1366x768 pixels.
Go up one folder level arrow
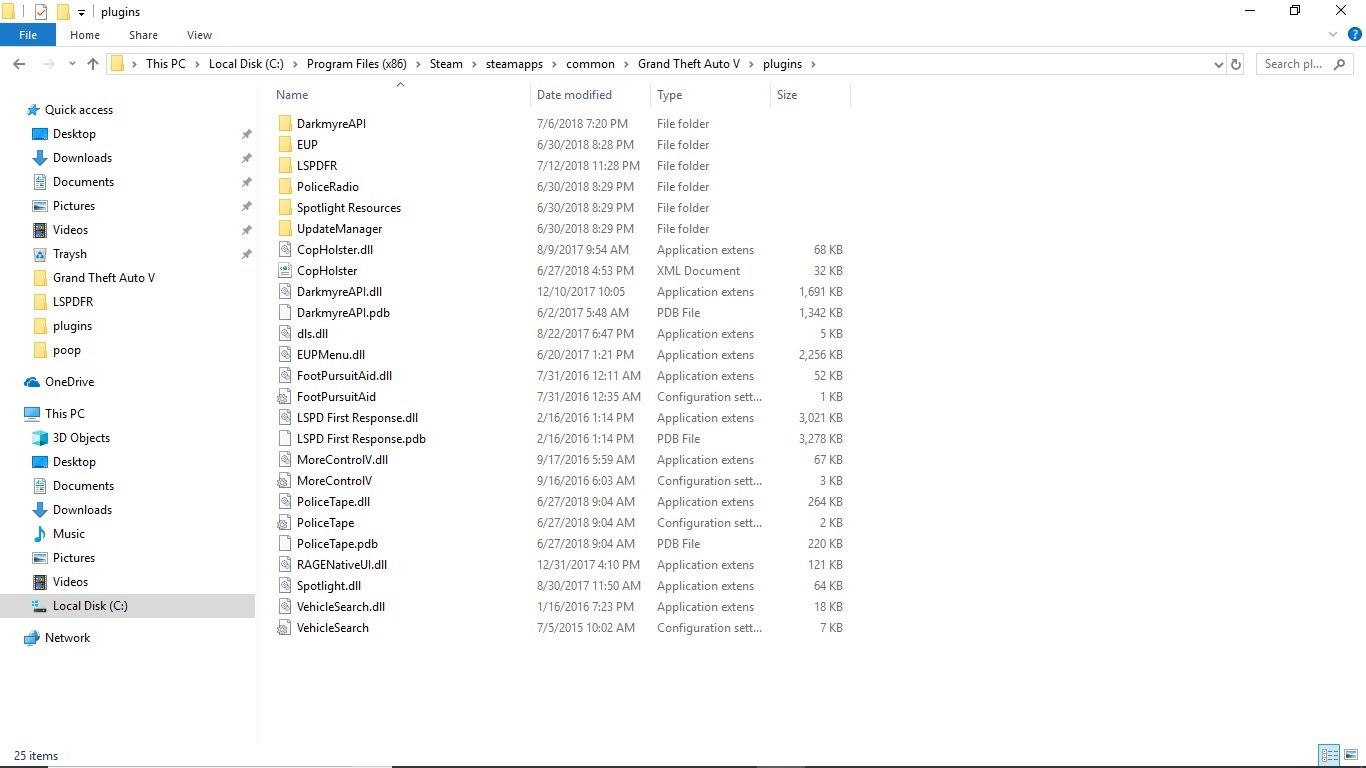pyautogui.click(x=93, y=64)
